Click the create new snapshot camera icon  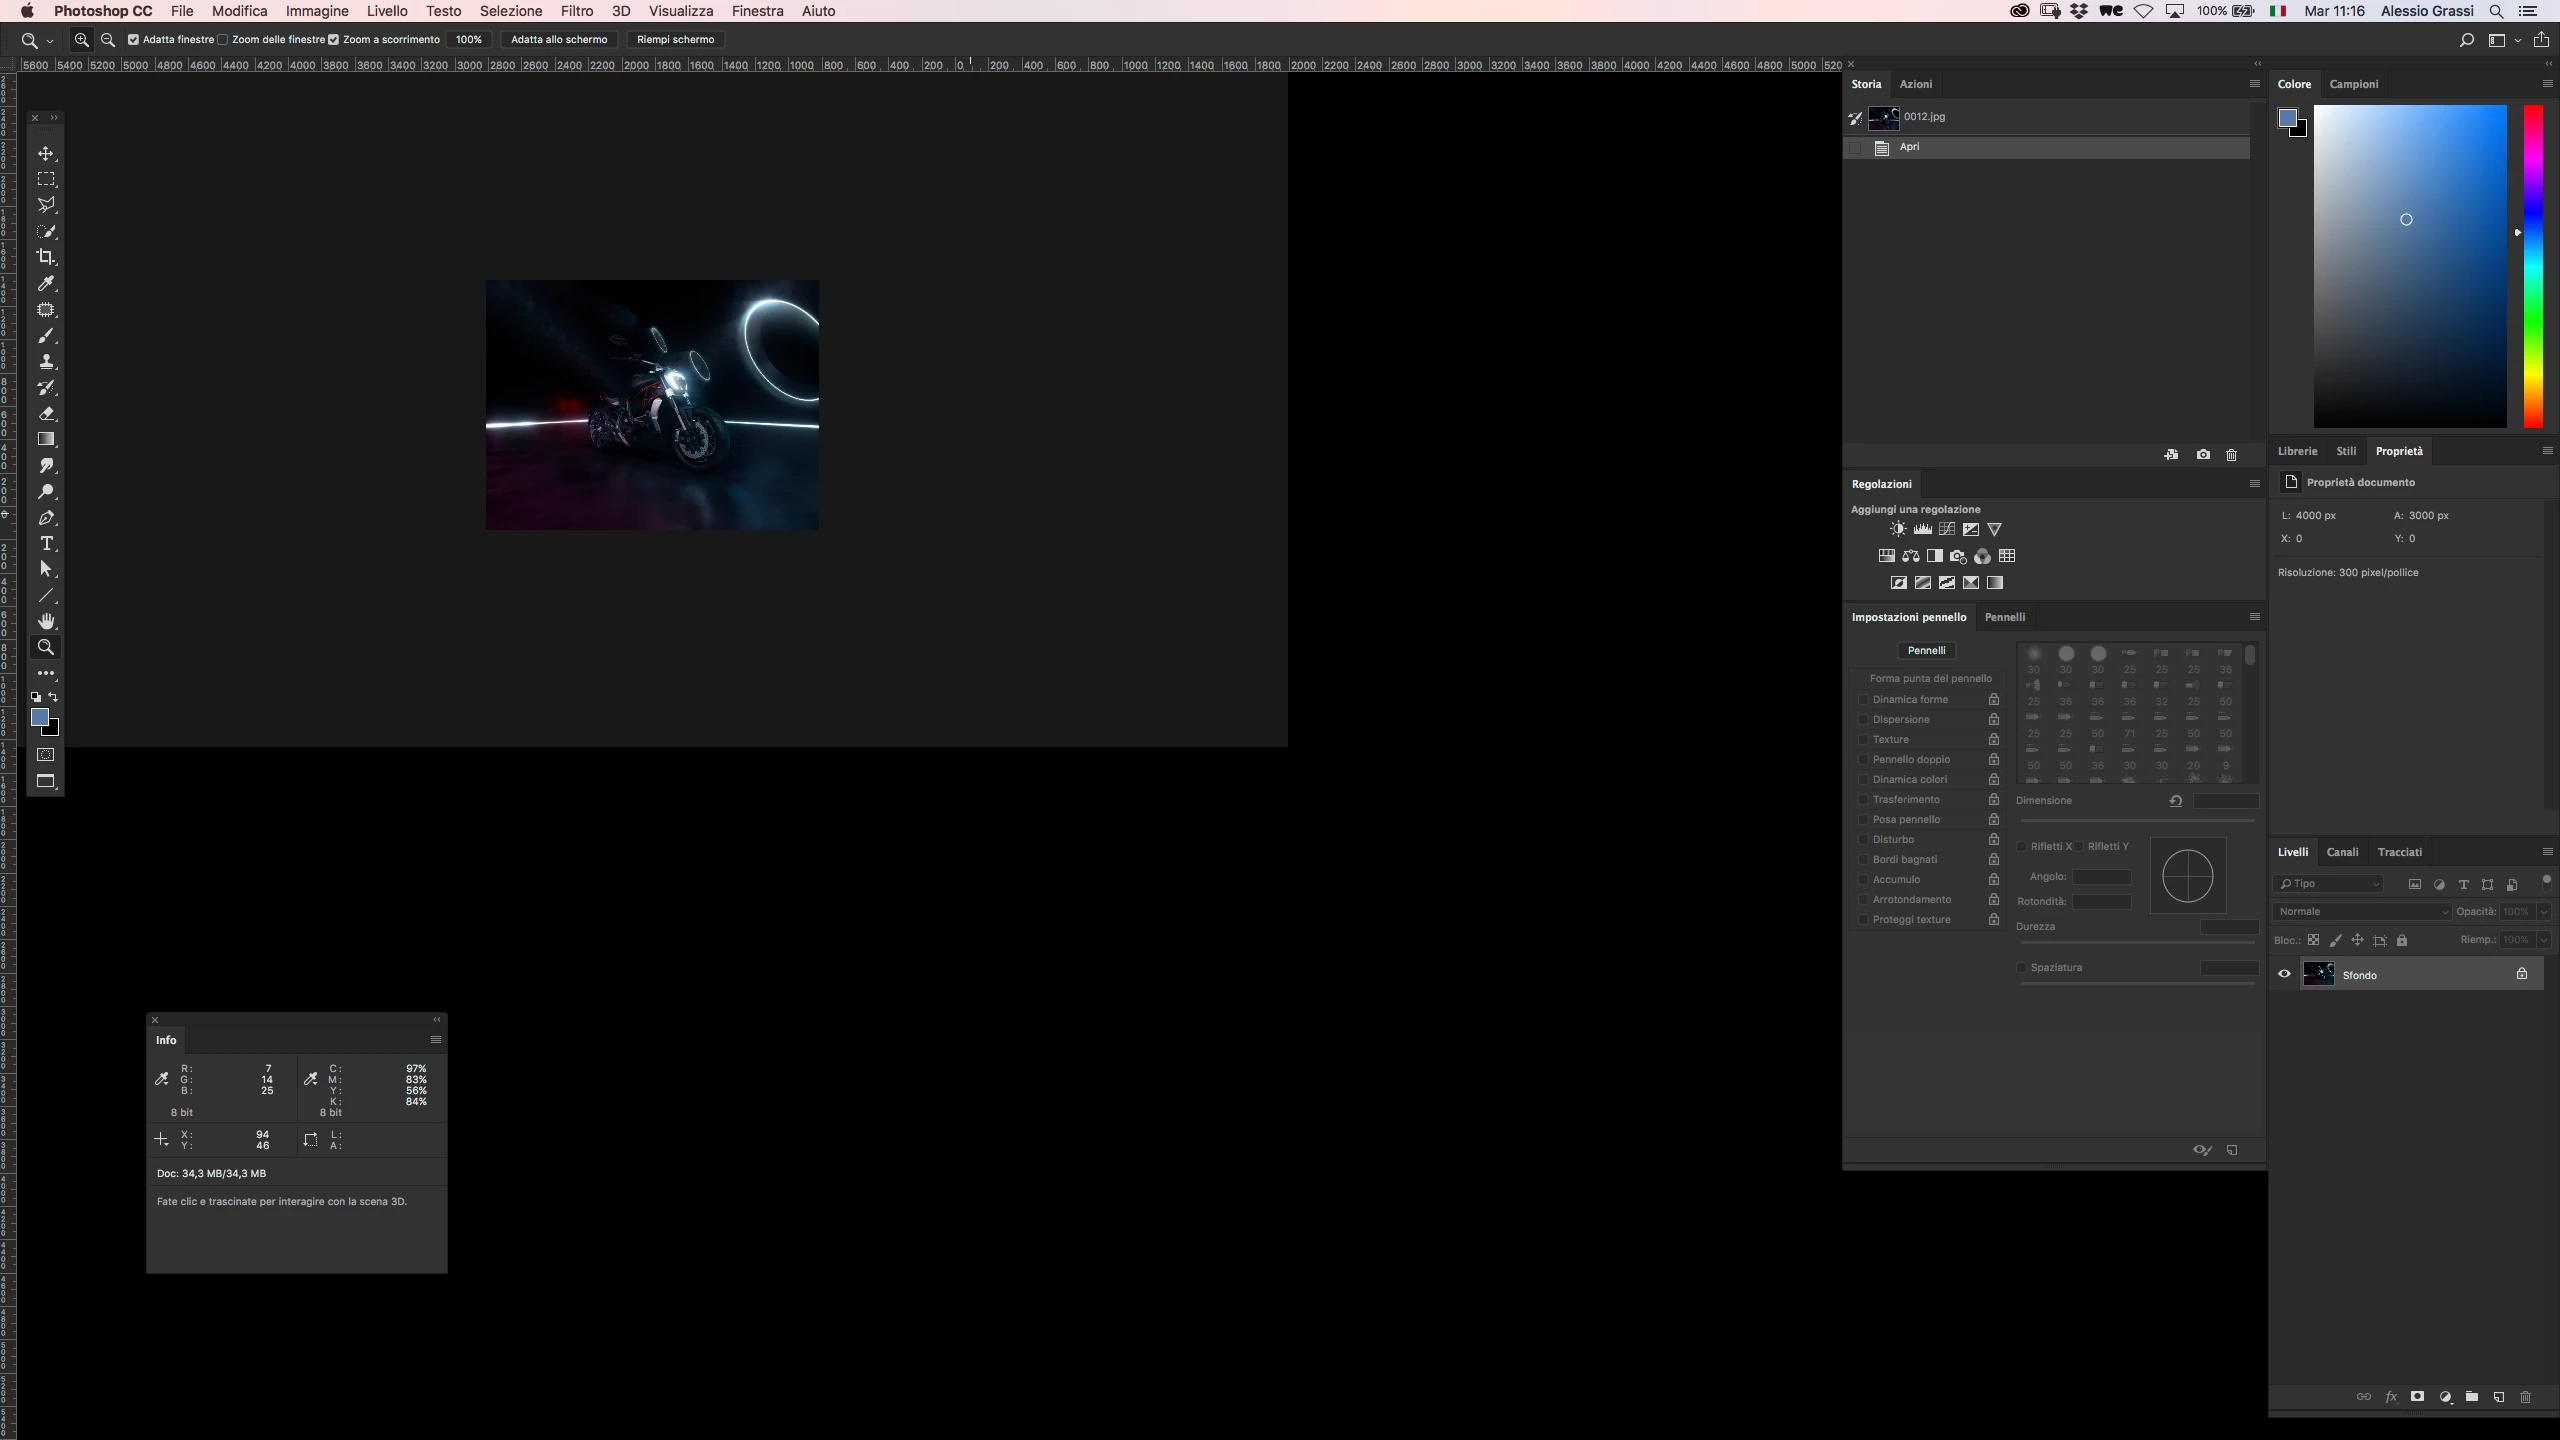(x=2203, y=455)
